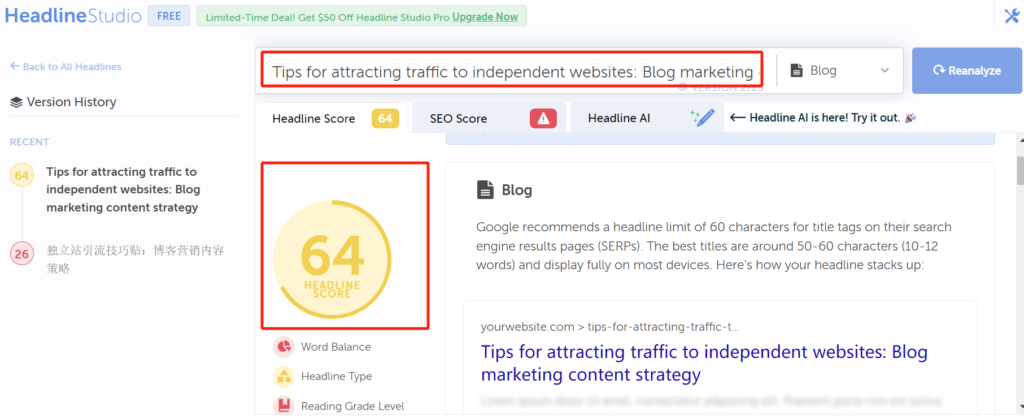The width and height of the screenshot is (1024, 419).
Task: Click the headline text input field
Action: coord(512,71)
